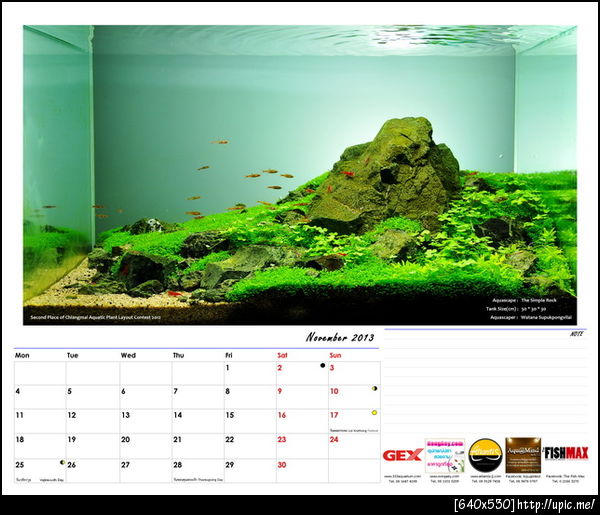
Task: Click the 'Aquascape: The Simple Rock' caption
Action: [x=524, y=300]
